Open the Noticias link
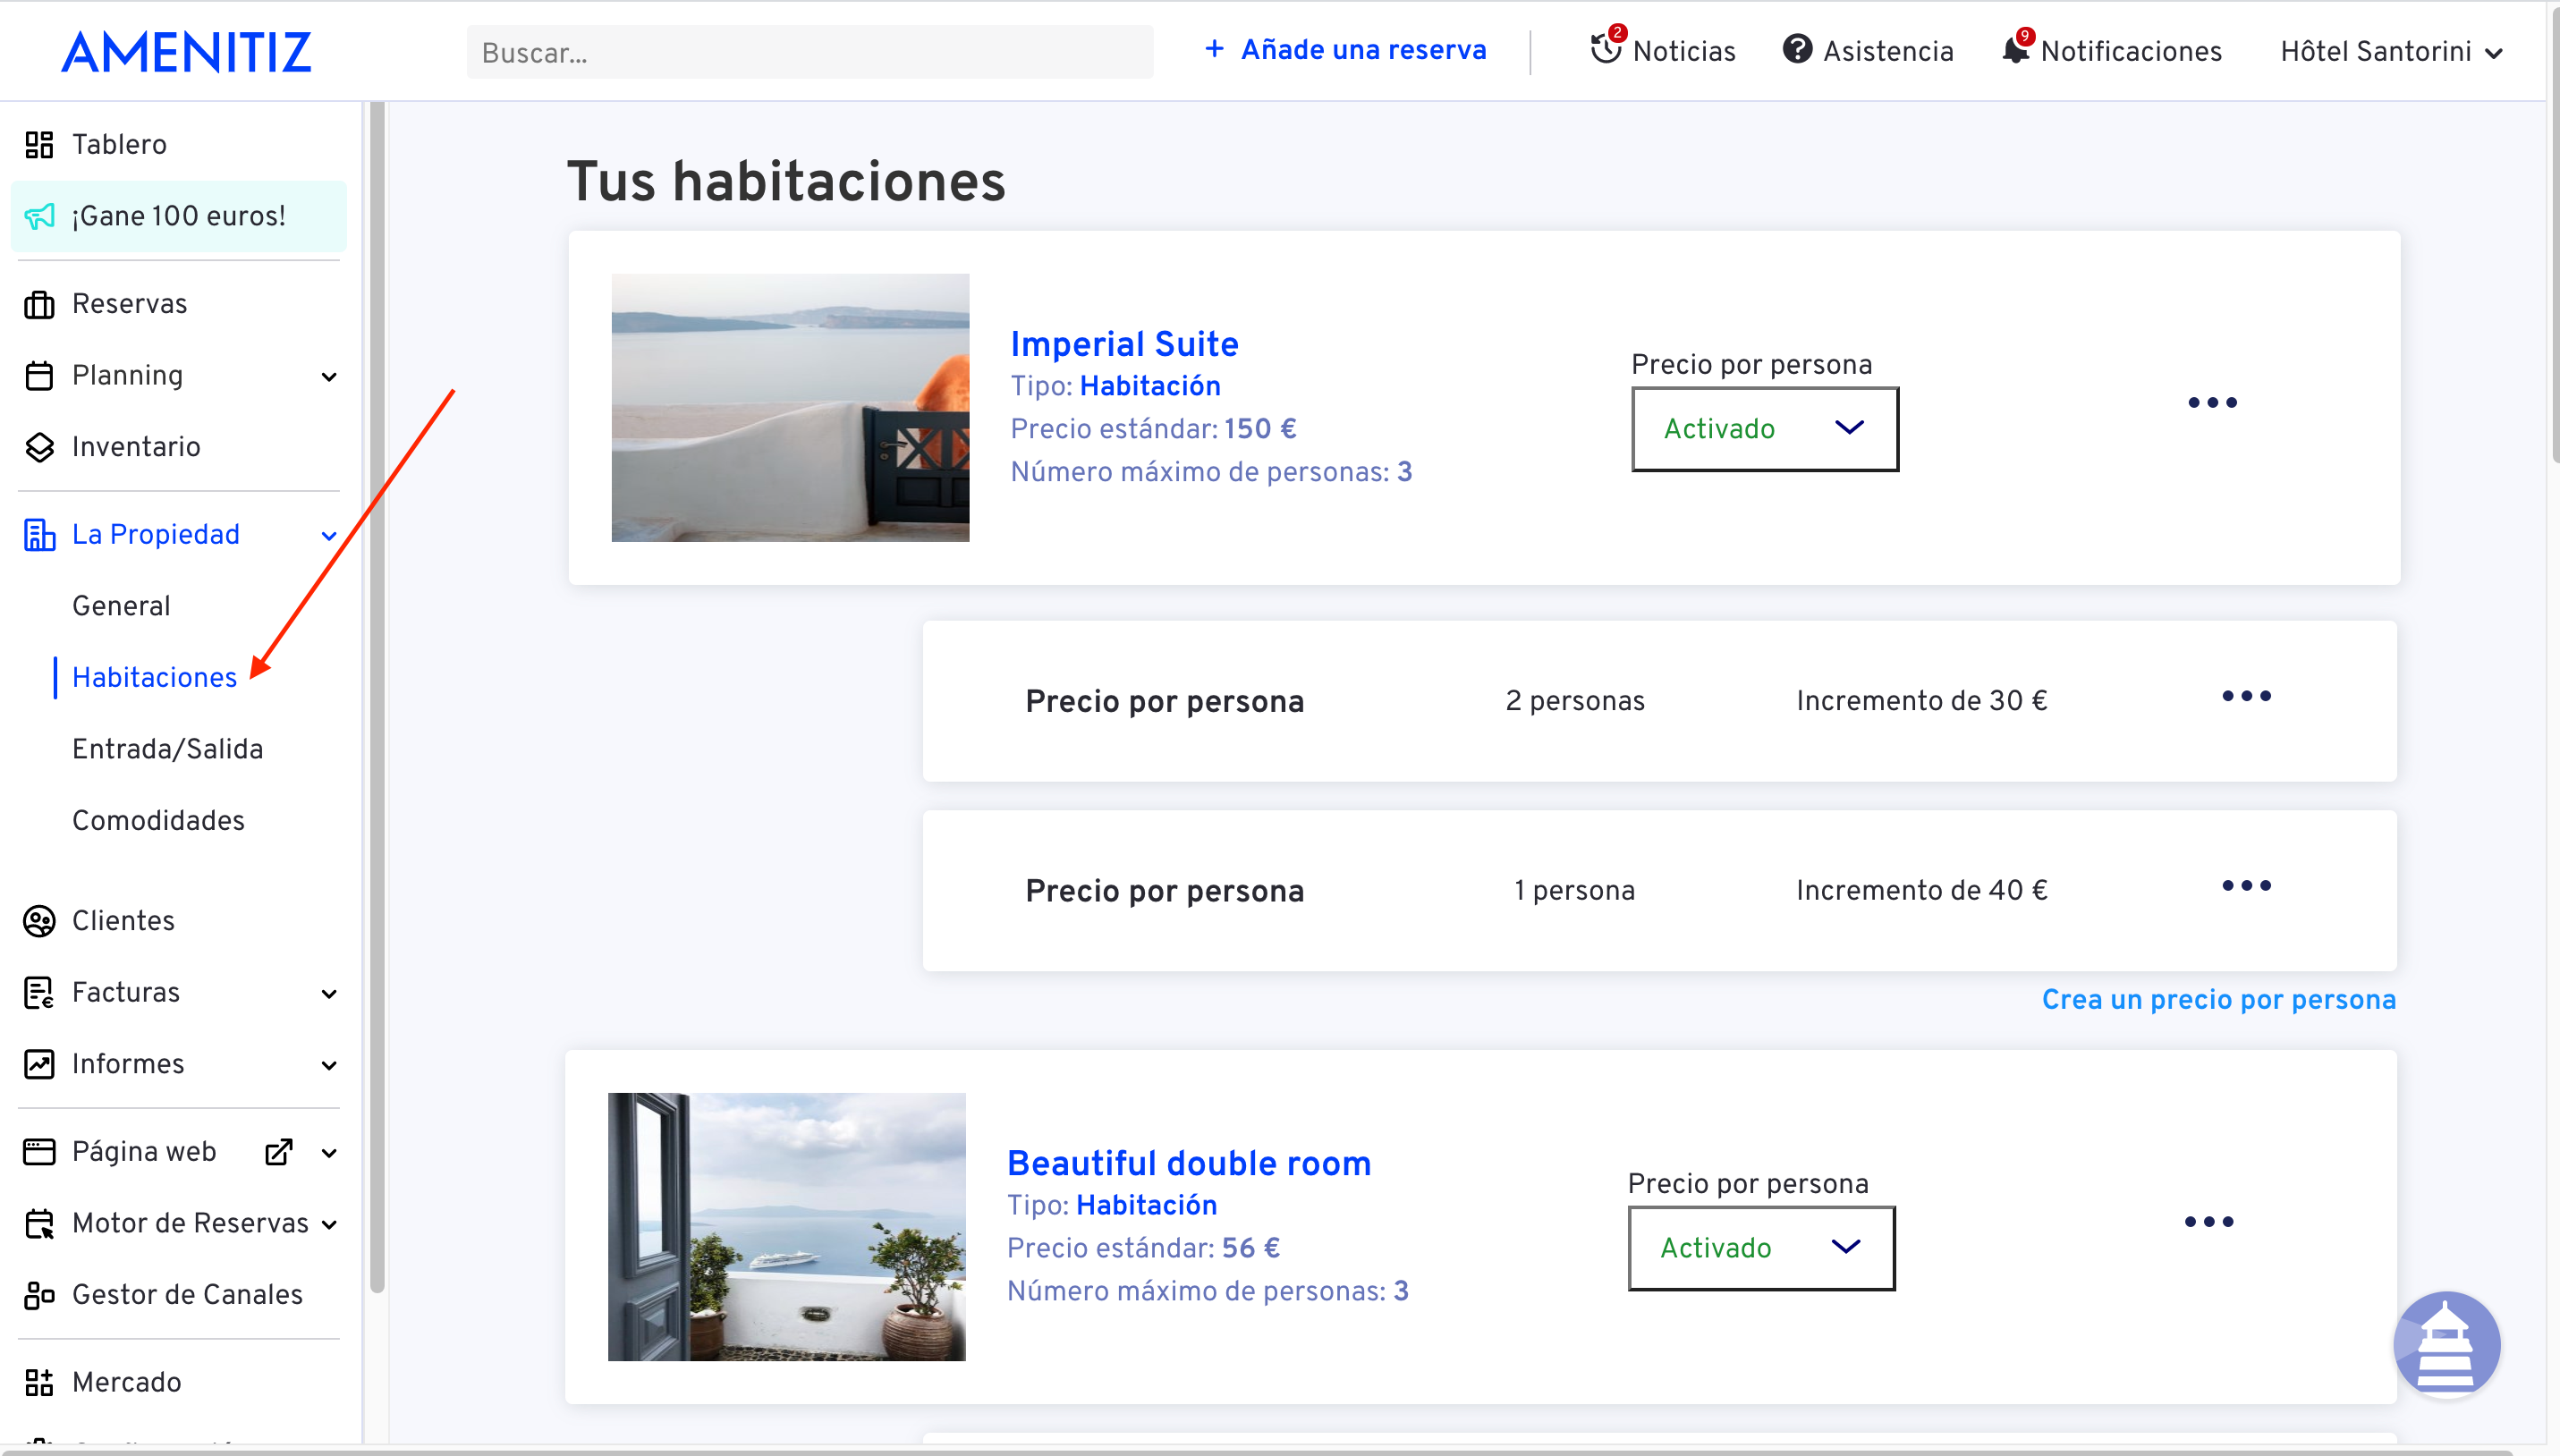This screenshot has height=1456, width=2560. [1684, 52]
